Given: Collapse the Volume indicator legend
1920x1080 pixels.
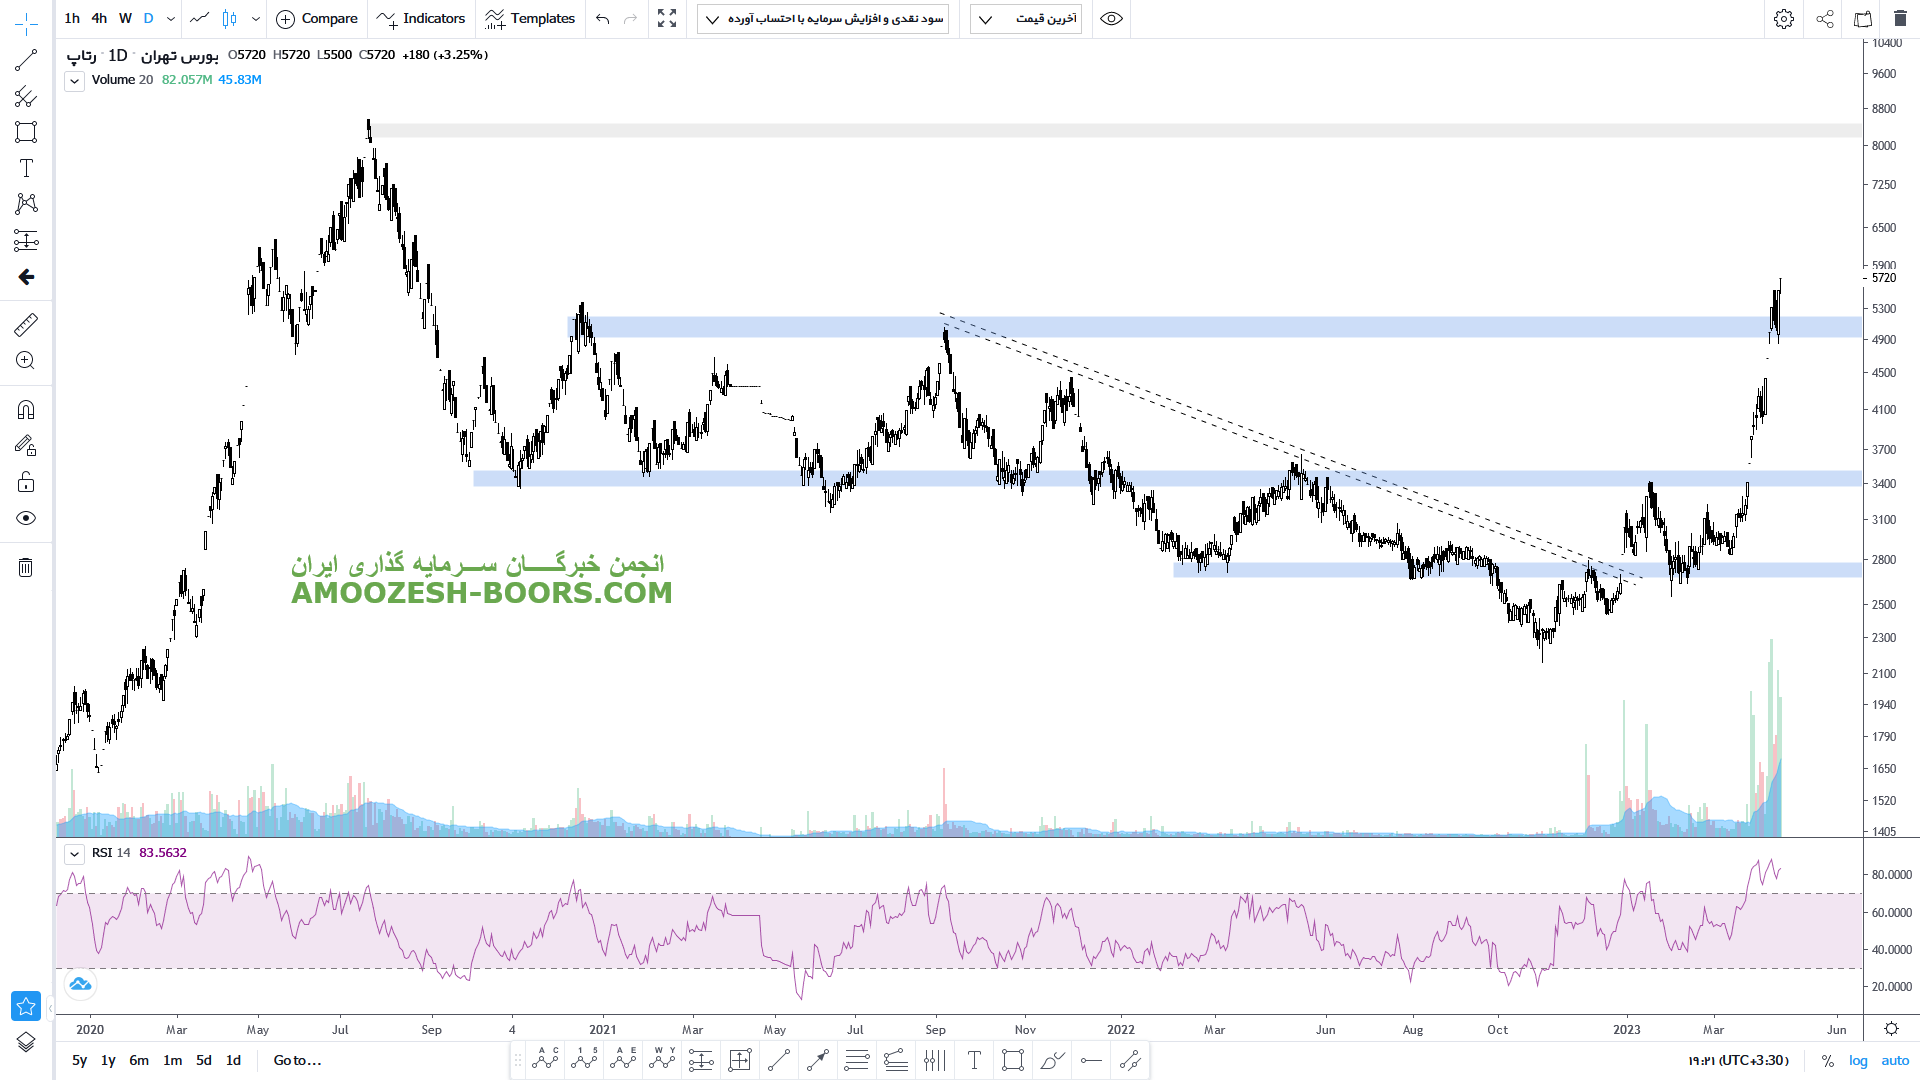Looking at the screenshot, I should (x=75, y=81).
